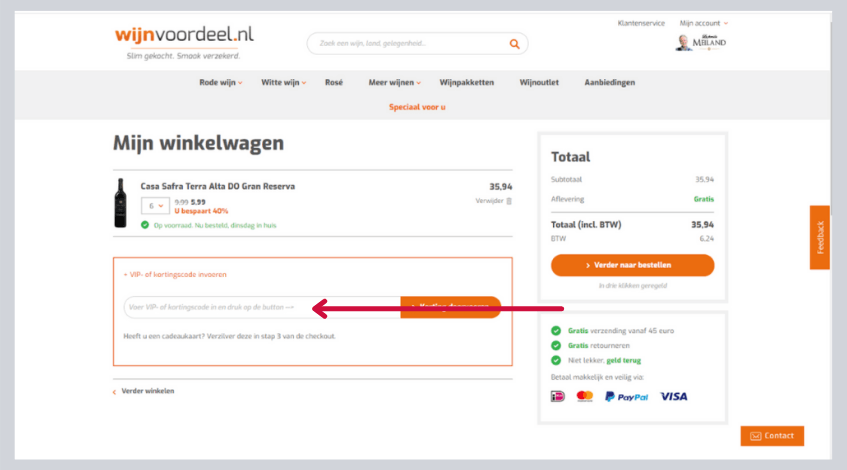Open the Feedback side tab
847x470 pixels.
point(820,238)
